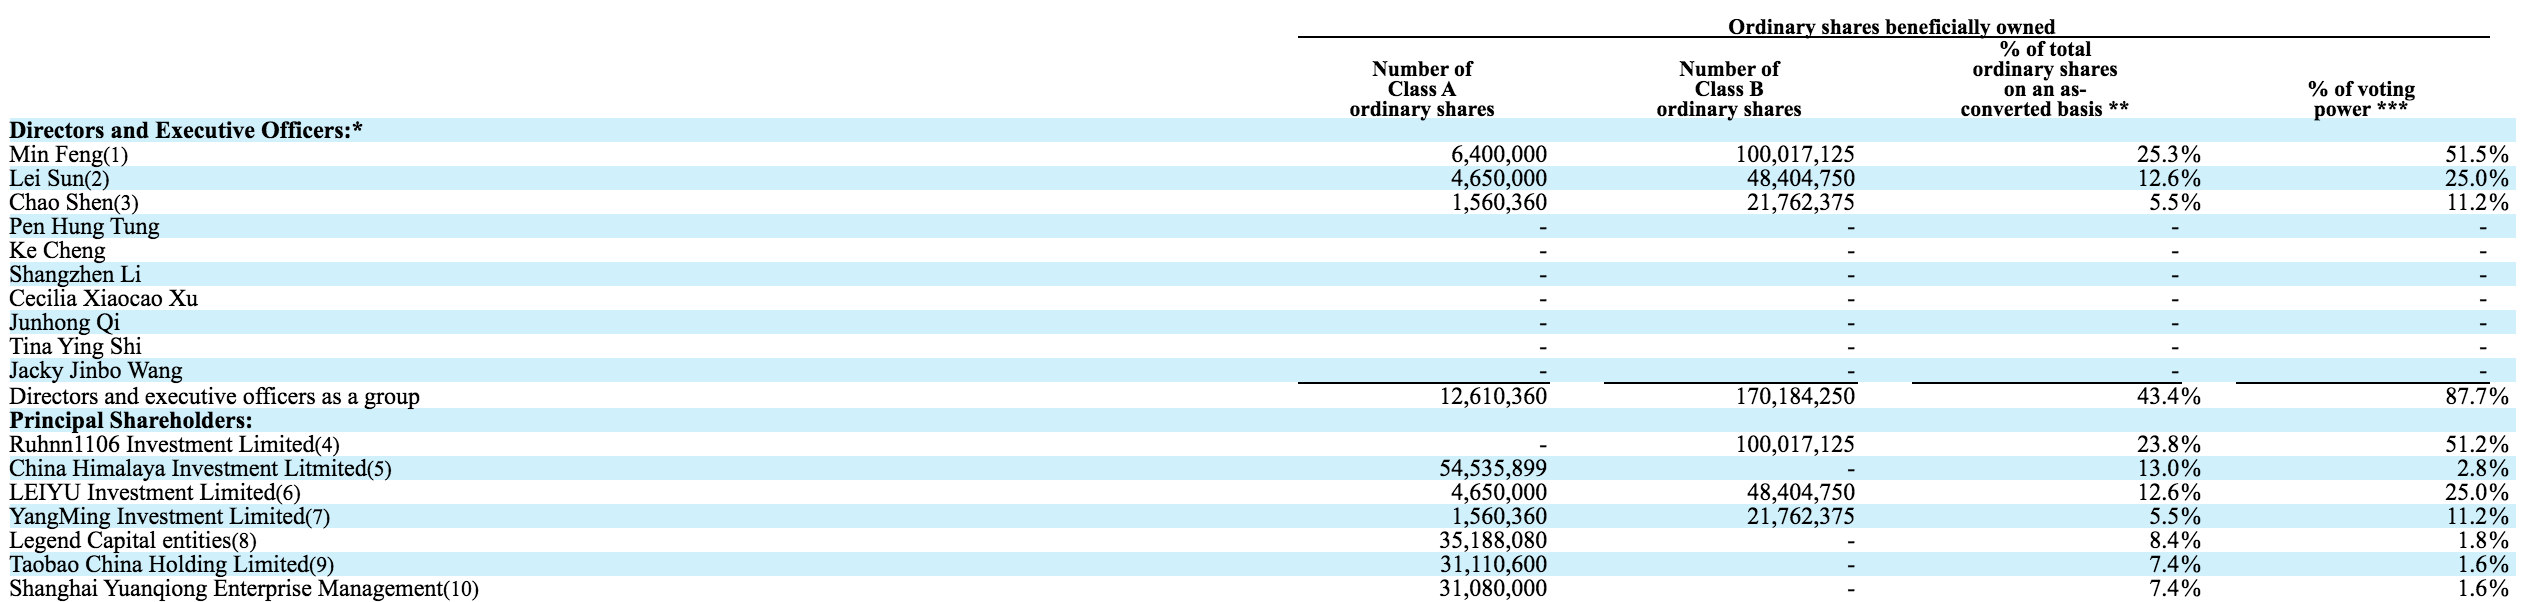
Task: Select Legend Capital's voting power 1.8%
Action: click(x=2484, y=541)
